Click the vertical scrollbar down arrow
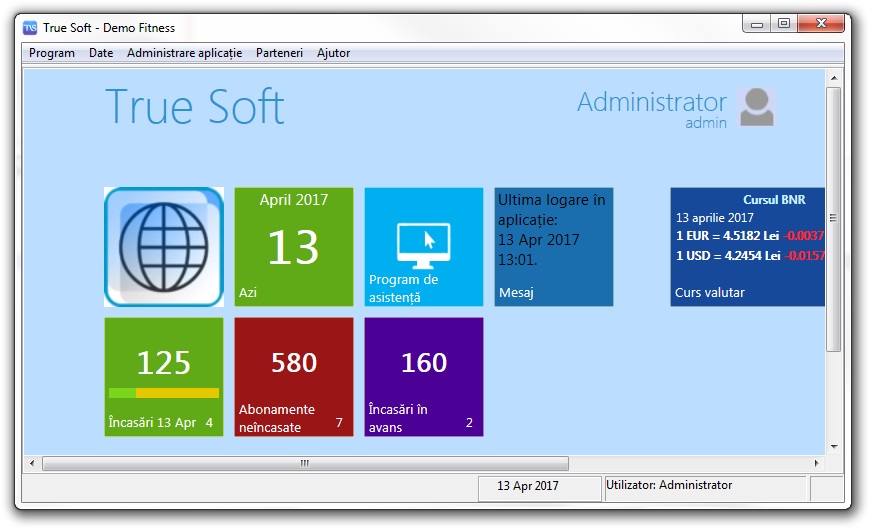The width and height of the screenshot is (870, 530). [834, 446]
